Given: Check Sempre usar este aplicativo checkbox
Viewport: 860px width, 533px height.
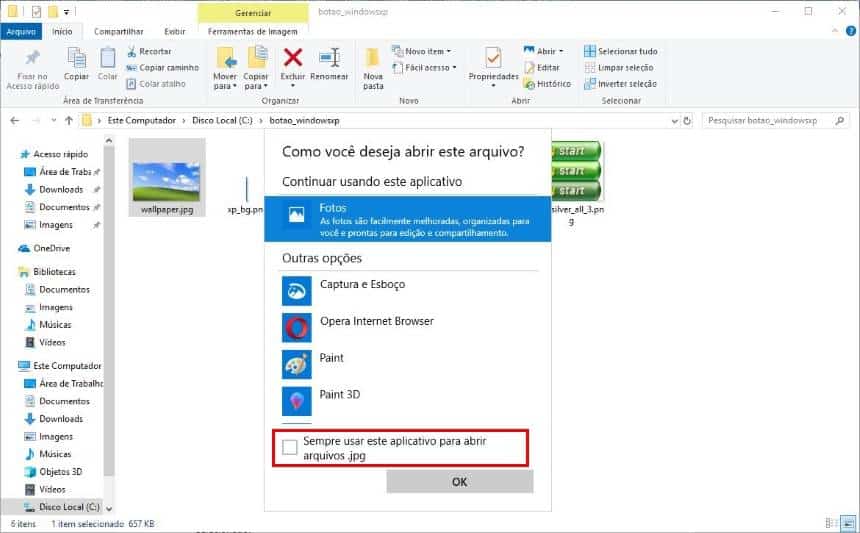Looking at the screenshot, I should [290, 447].
